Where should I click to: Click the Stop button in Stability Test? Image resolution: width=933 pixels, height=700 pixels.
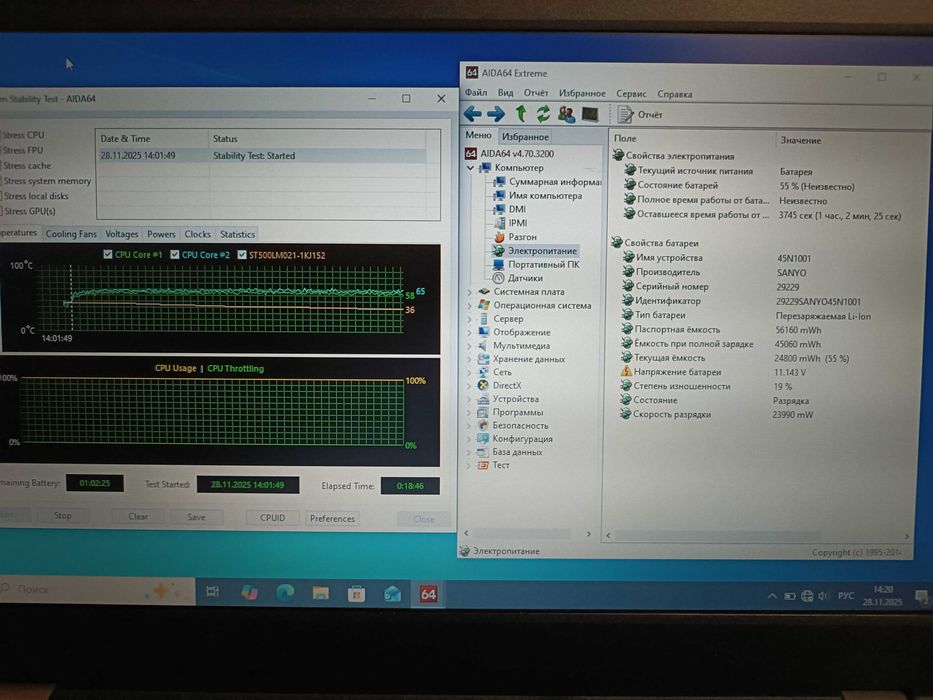tap(62, 515)
